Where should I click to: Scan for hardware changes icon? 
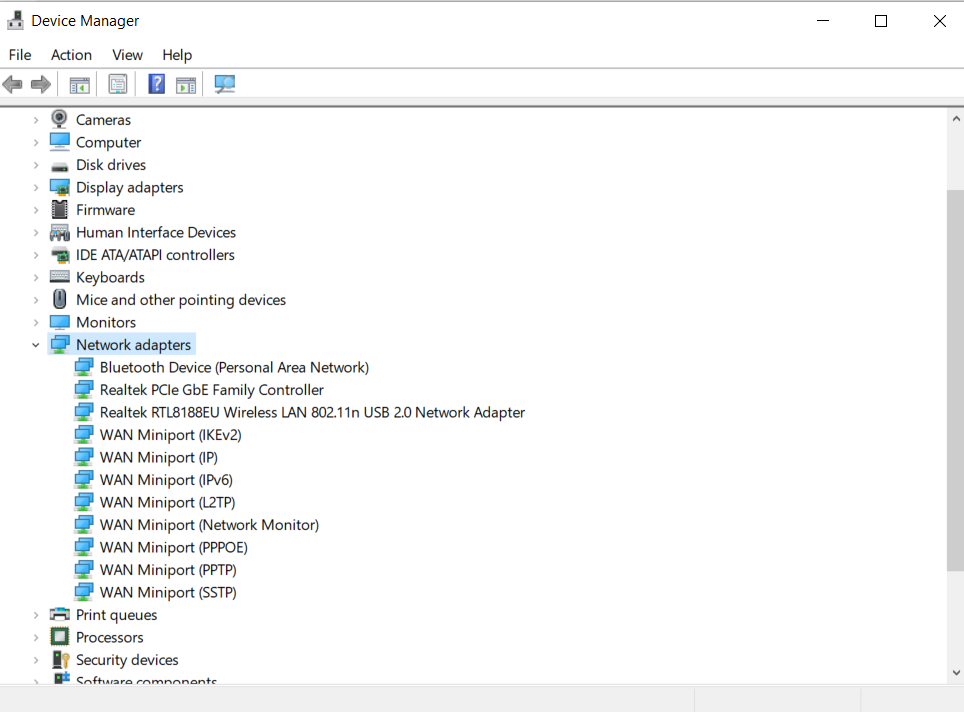point(224,84)
